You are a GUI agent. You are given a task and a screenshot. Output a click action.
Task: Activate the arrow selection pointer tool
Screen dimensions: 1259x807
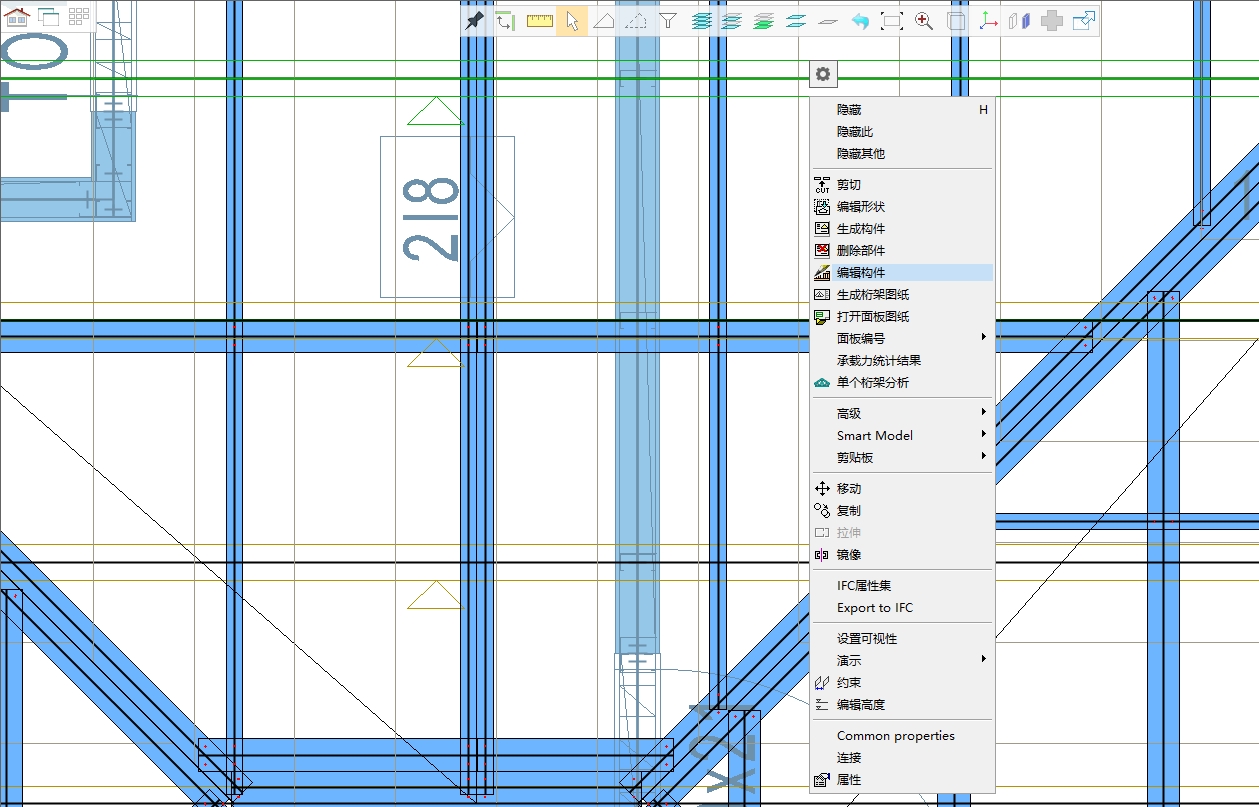[x=572, y=21]
